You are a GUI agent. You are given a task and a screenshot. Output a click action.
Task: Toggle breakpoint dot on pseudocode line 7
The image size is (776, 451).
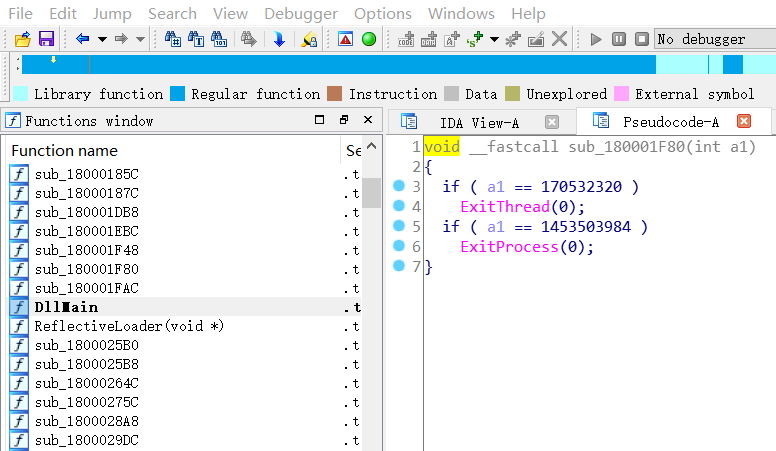[399, 266]
